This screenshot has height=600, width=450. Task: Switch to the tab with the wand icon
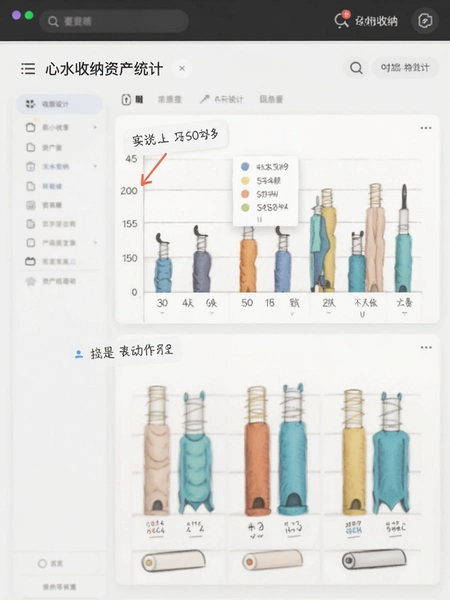[222, 99]
